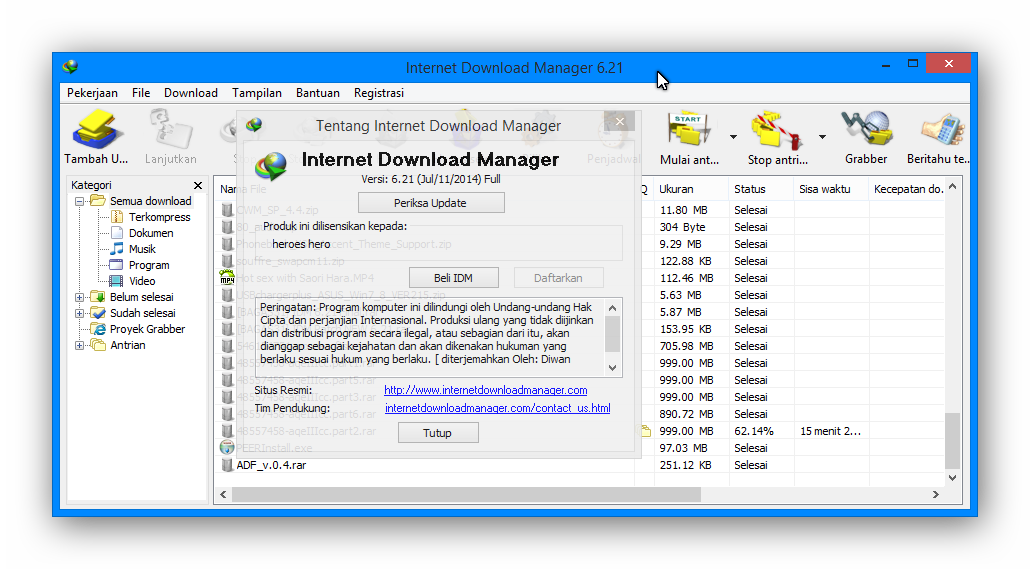This screenshot has height=569, width=1030.
Task: Click the 251.12 KB size cell
Action: pyautogui.click(x=685, y=465)
